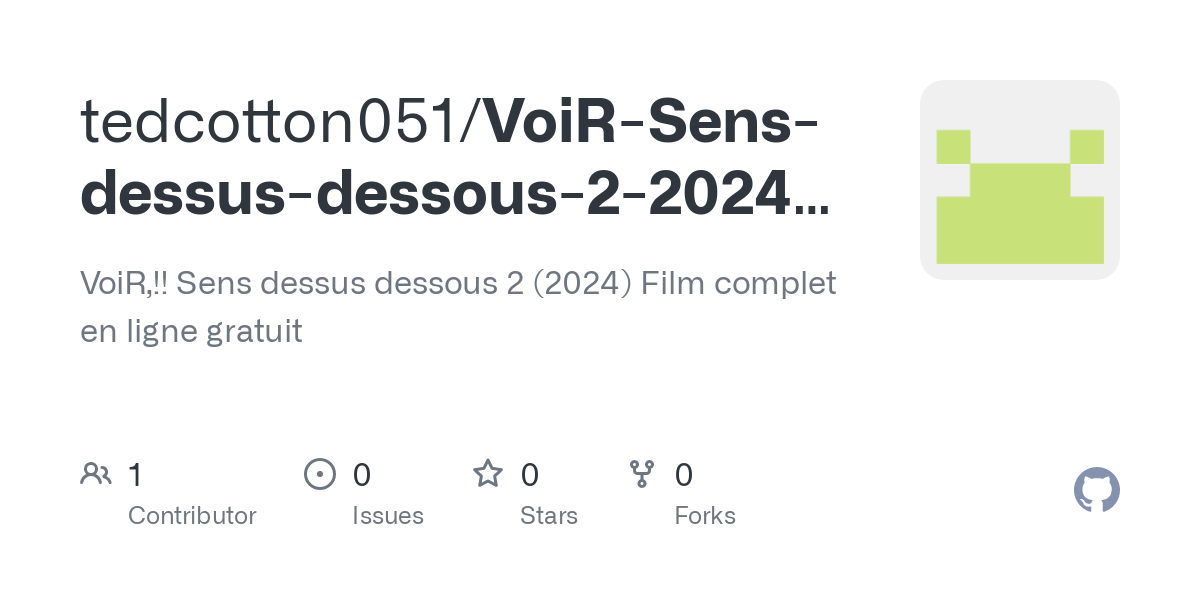Click the Contributor label
This screenshot has height=600, width=1200.
tap(192, 516)
